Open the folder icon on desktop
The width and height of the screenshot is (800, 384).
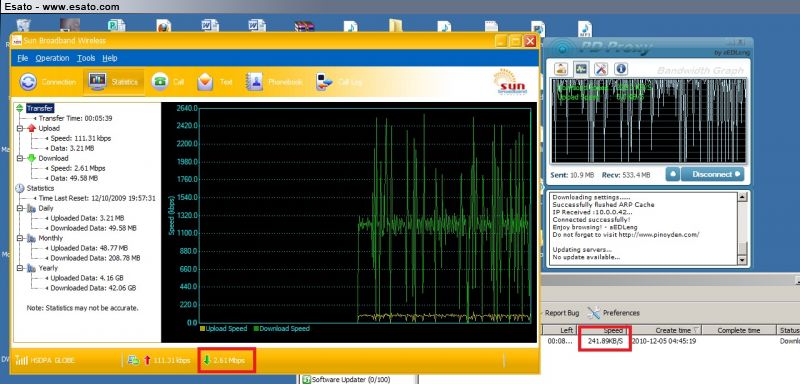coord(395,25)
